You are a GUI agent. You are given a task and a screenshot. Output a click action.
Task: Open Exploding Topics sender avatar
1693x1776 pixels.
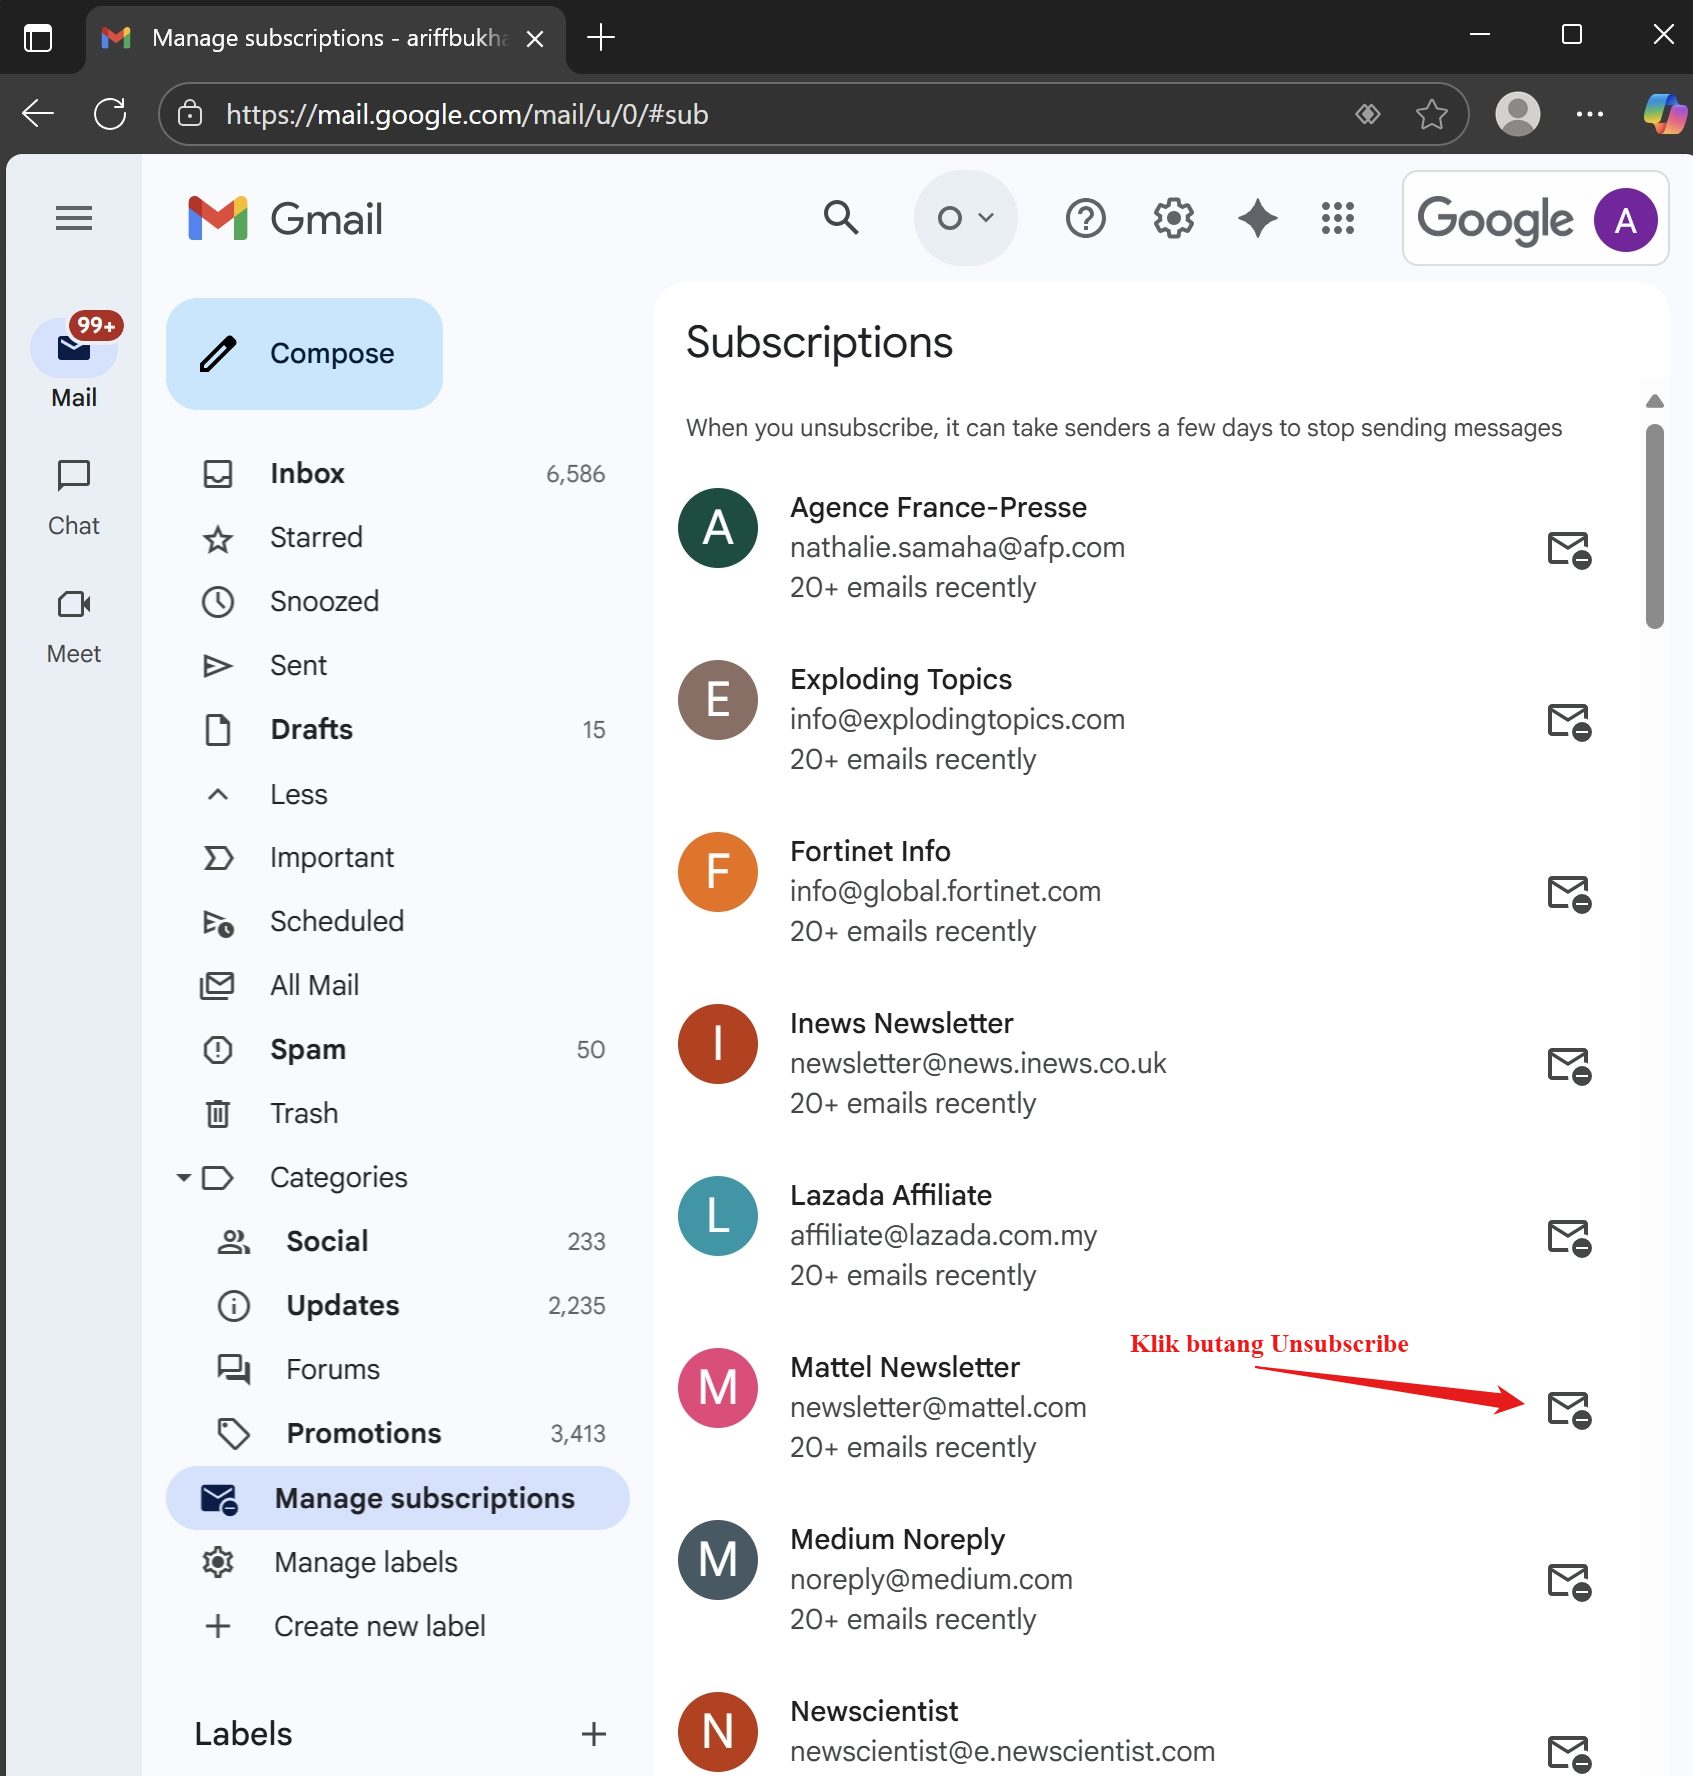click(718, 699)
